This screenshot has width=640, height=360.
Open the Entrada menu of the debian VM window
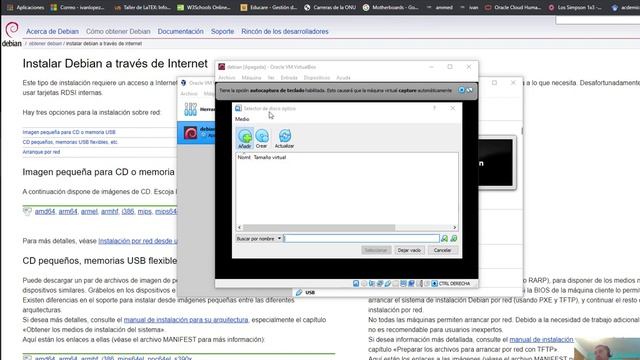coord(289,78)
